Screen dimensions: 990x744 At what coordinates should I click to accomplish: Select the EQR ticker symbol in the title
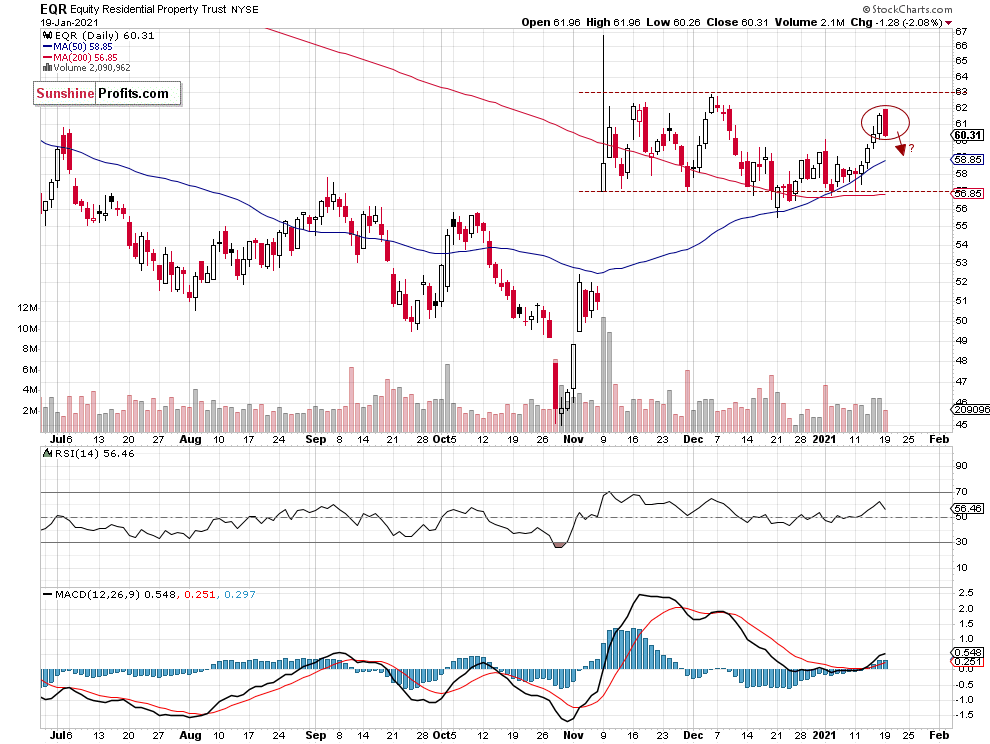(x=53, y=9)
